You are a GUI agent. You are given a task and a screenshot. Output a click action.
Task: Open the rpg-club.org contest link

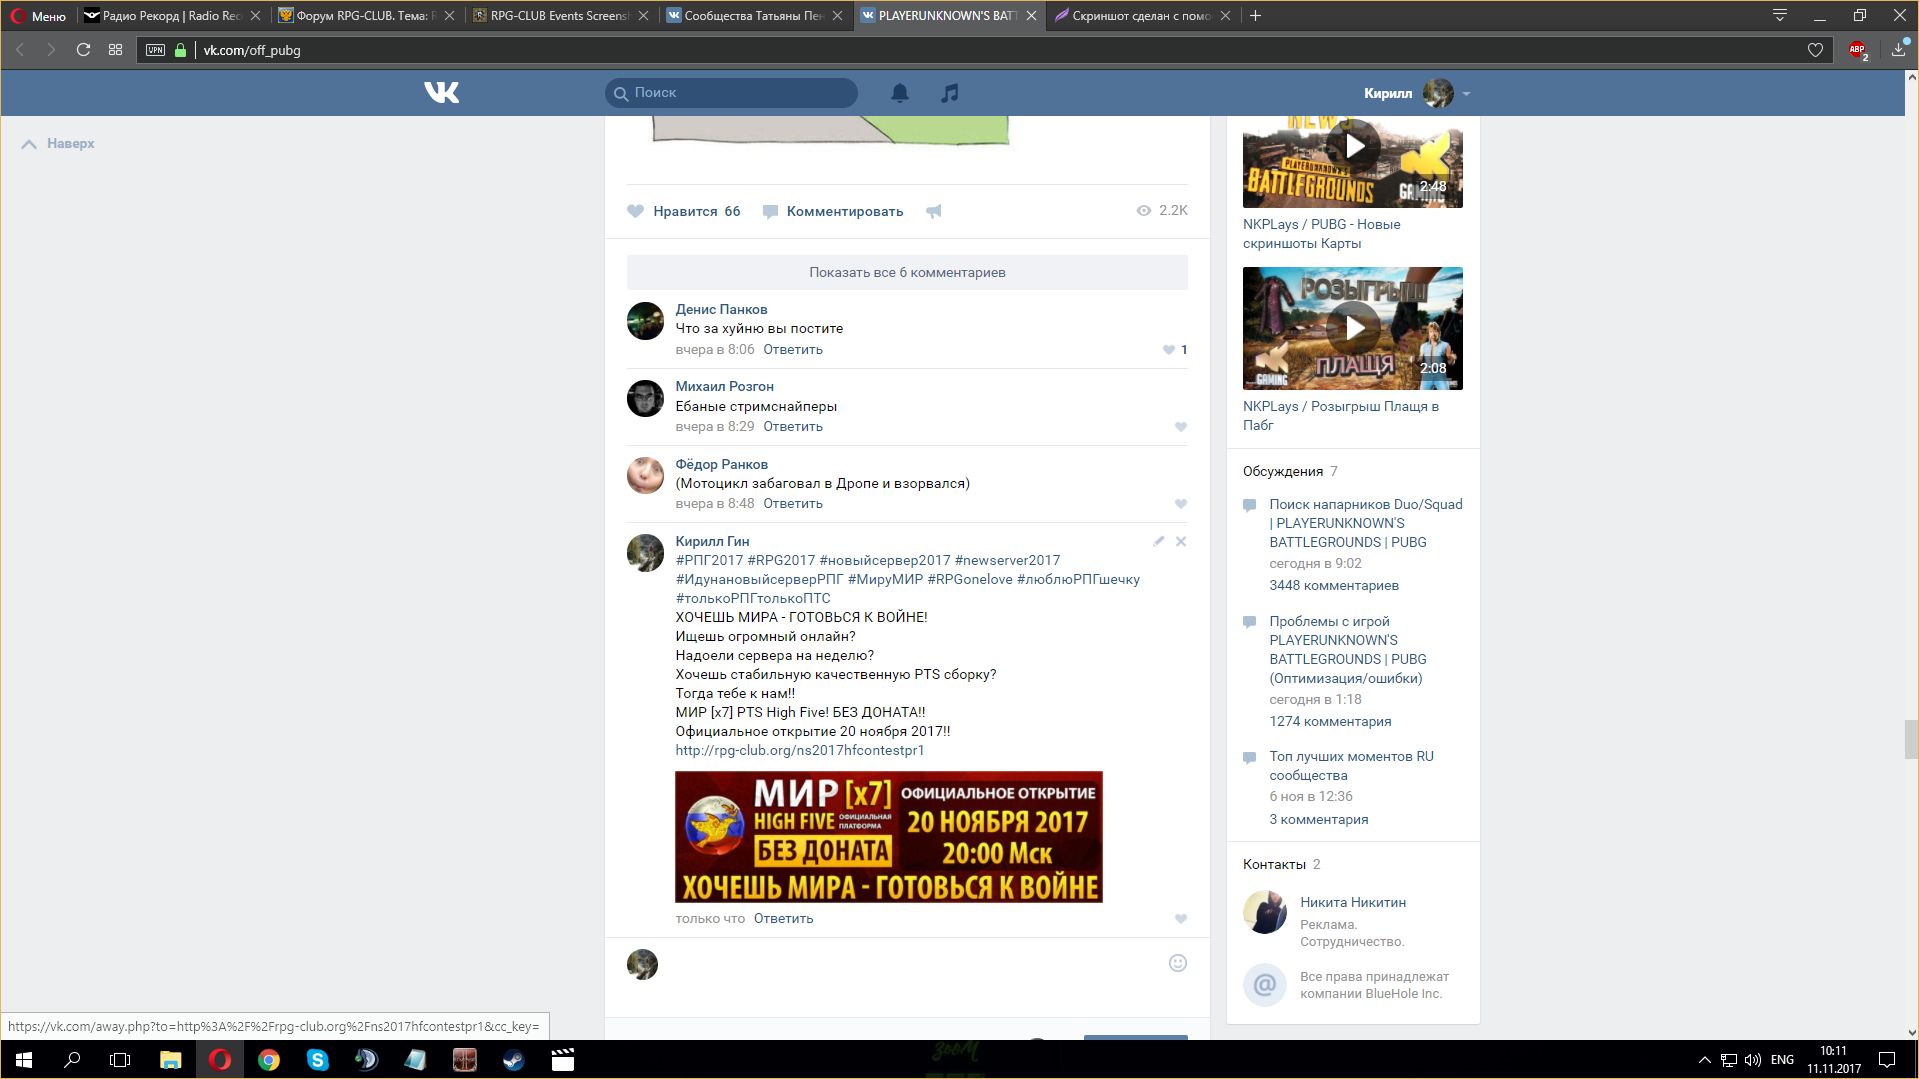pos(799,750)
